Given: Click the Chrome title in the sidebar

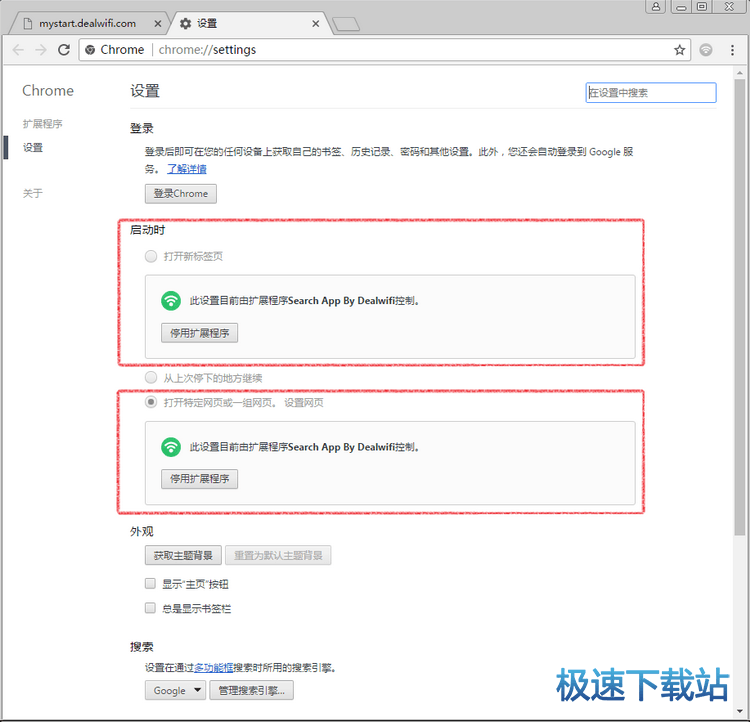Looking at the screenshot, I should 48,91.
